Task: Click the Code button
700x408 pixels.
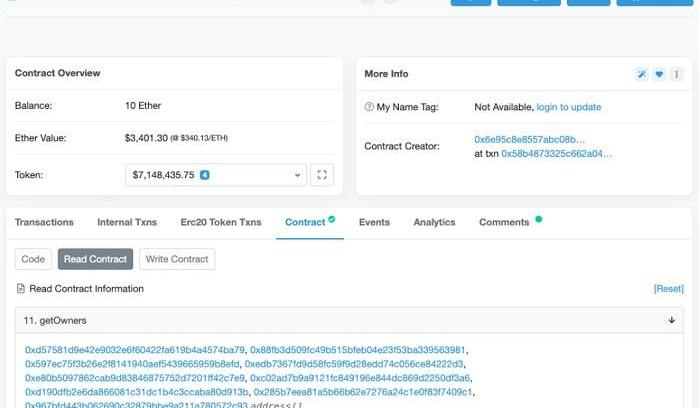Action: (x=33, y=259)
